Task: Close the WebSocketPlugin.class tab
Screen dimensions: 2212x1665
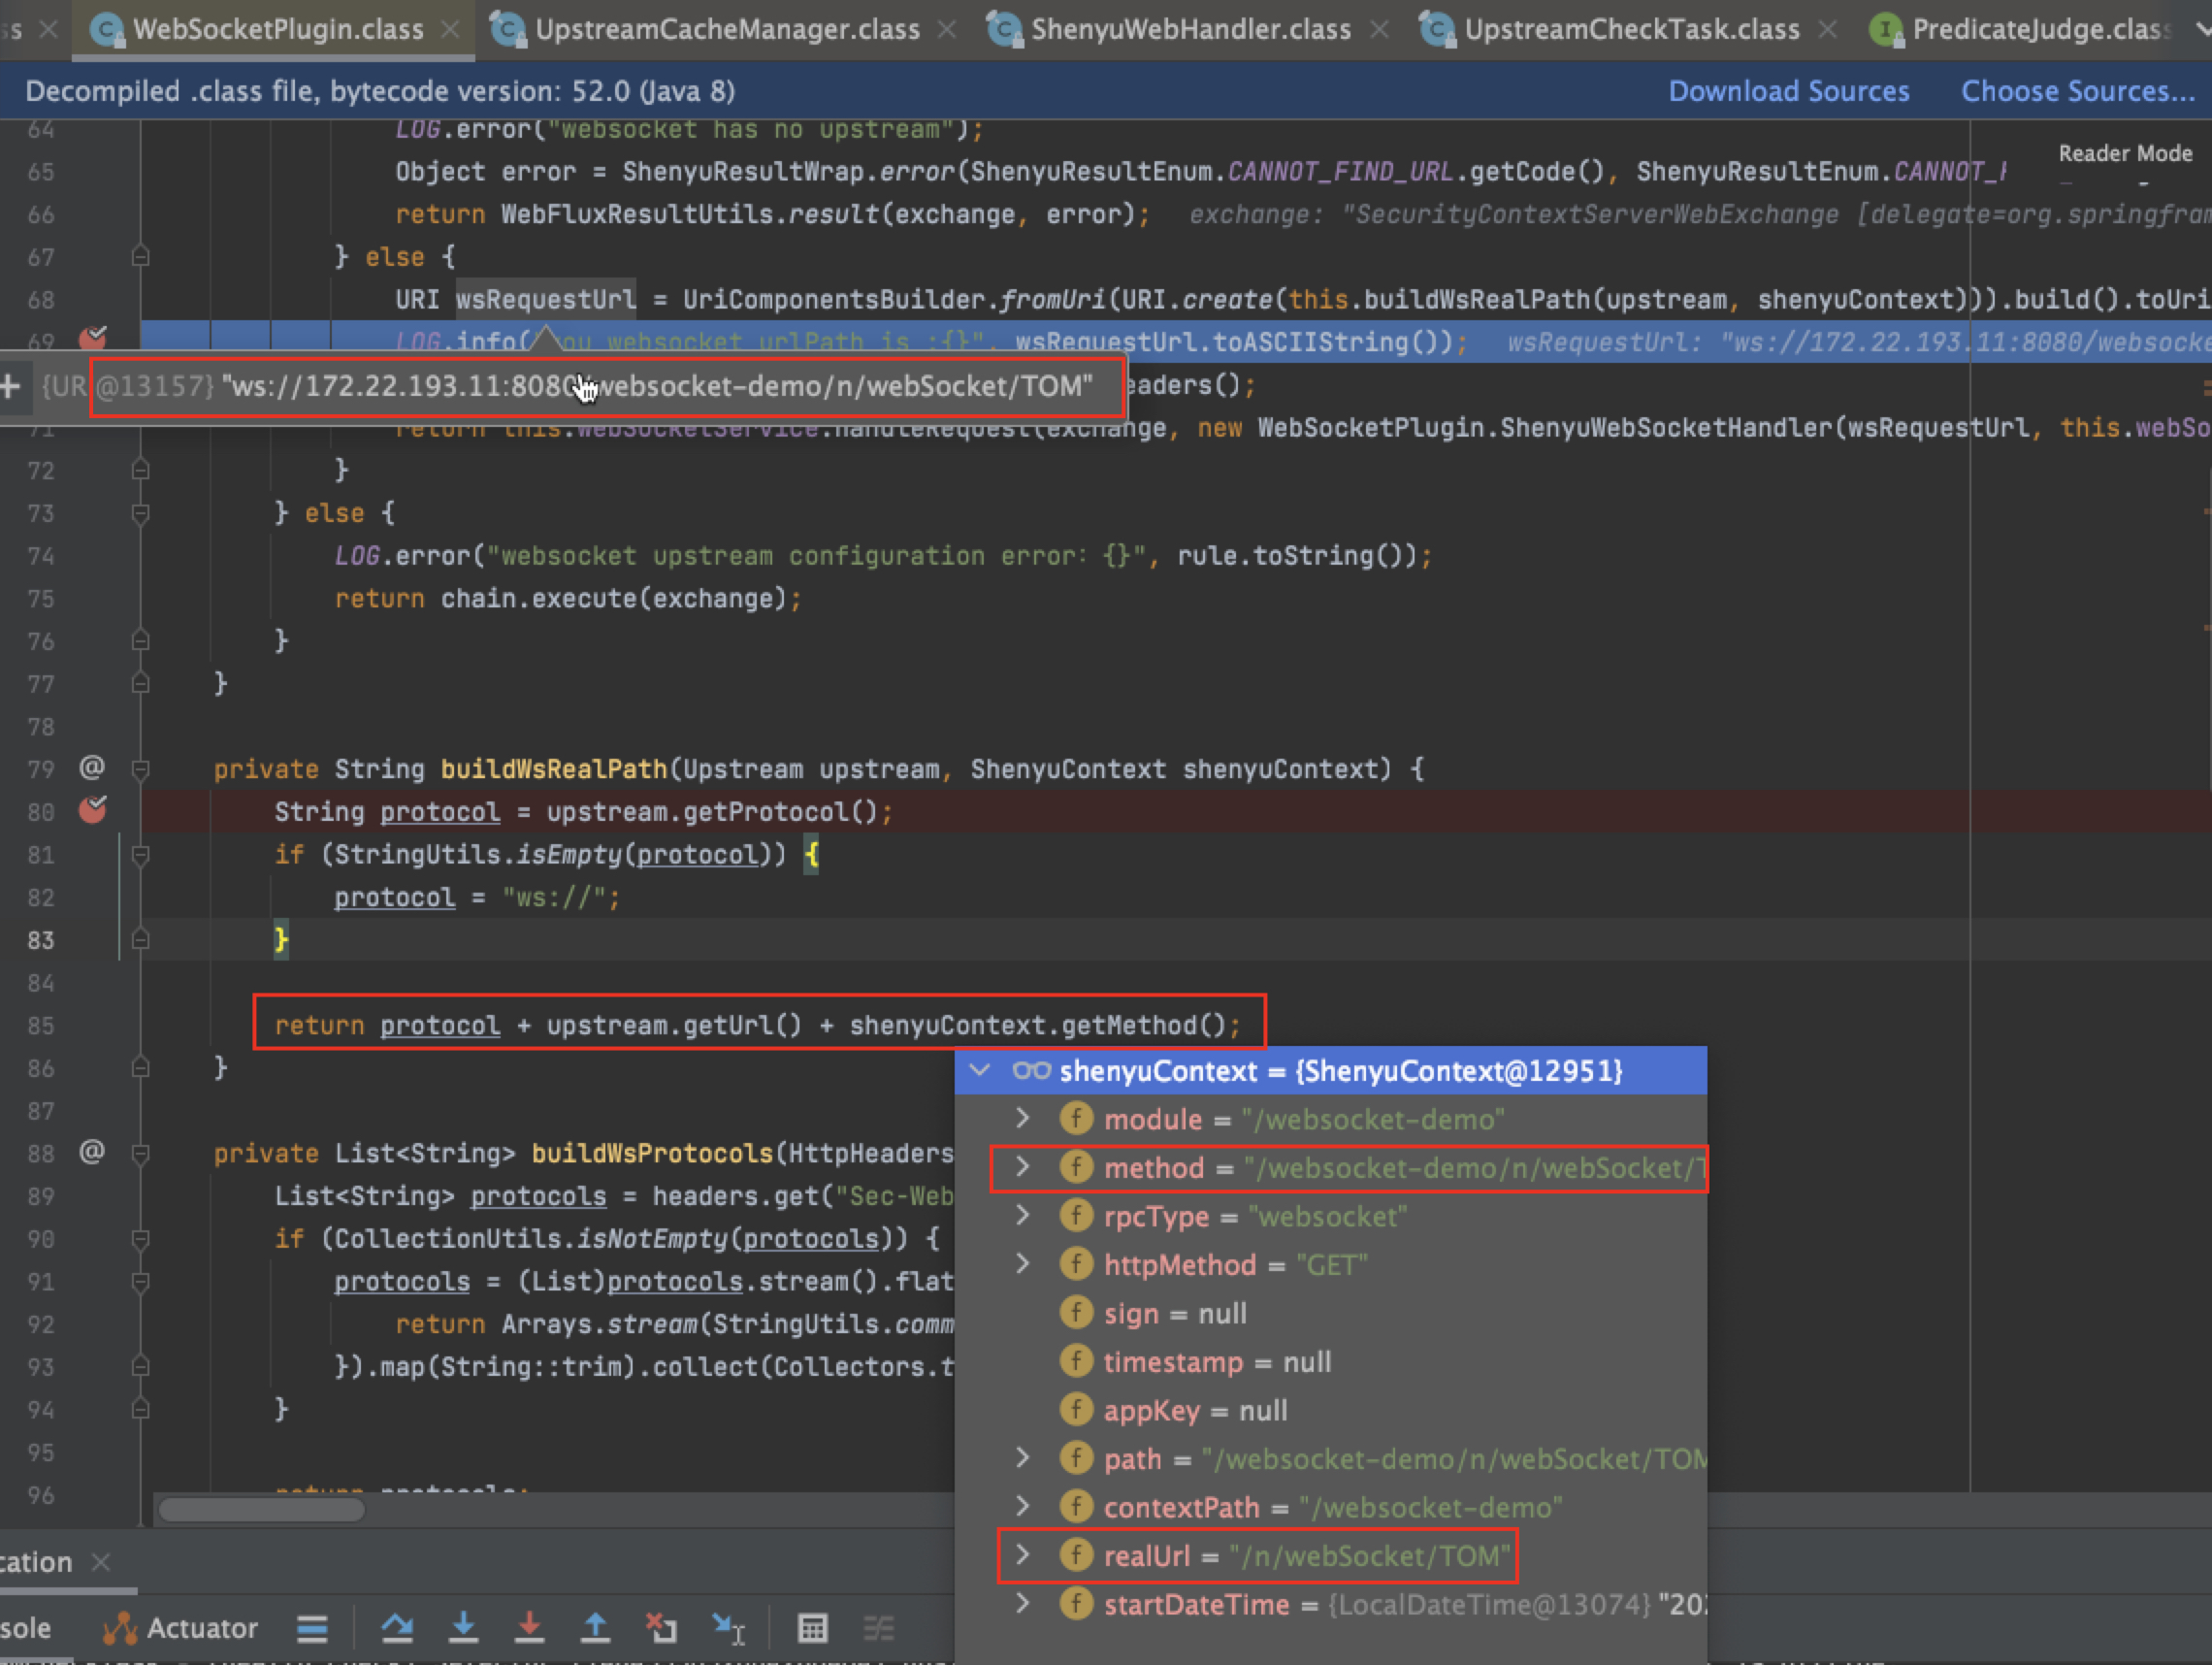Action: click(x=451, y=30)
